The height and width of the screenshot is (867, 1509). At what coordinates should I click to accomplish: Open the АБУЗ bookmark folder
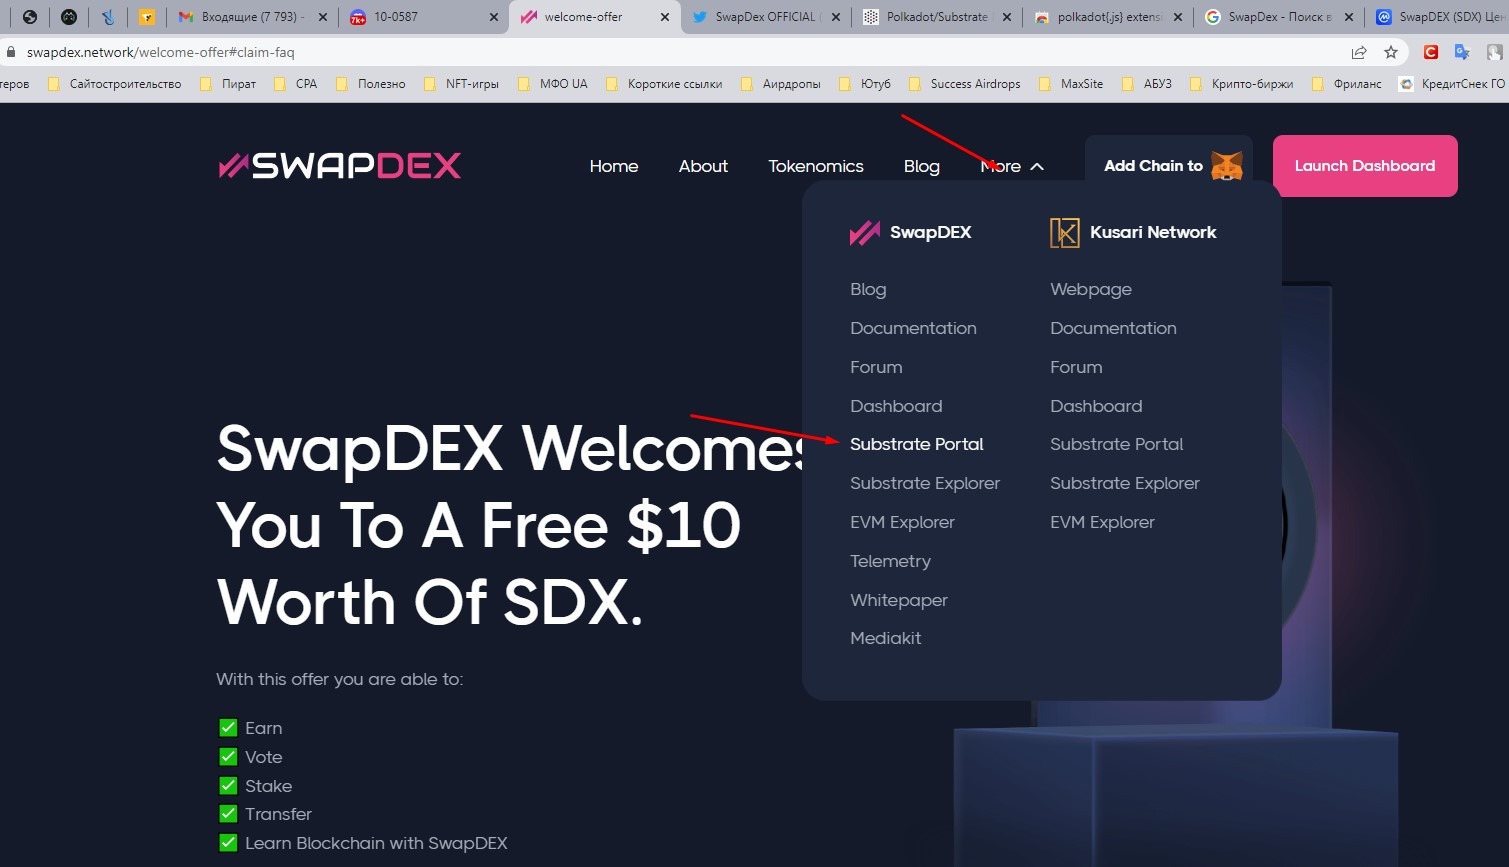(1147, 84)
